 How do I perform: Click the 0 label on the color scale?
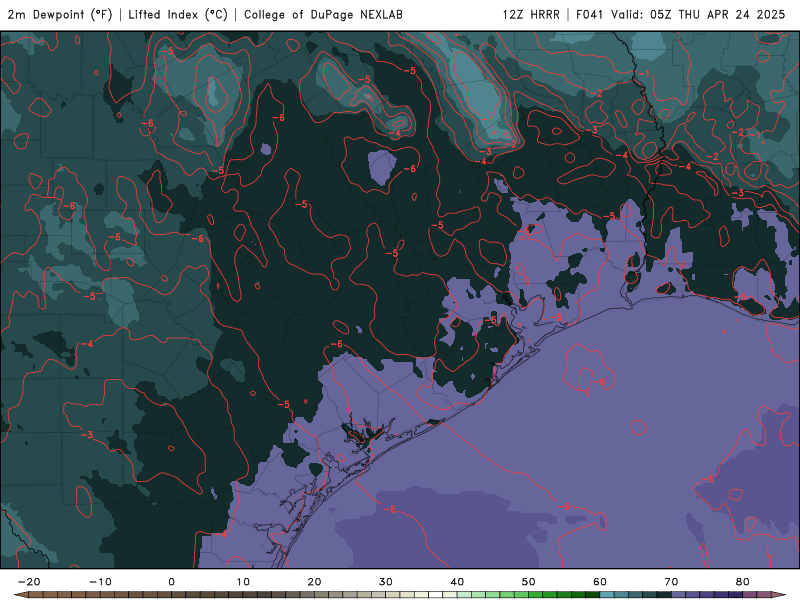tap(171, 582)
